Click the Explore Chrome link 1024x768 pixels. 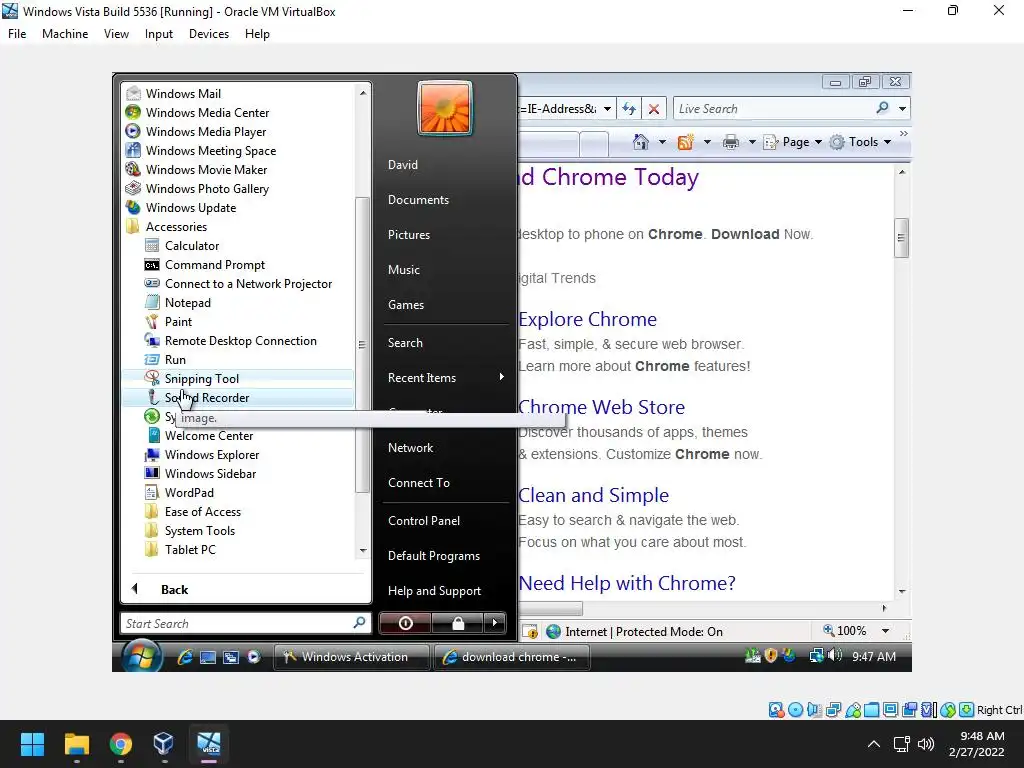point(587,319)
